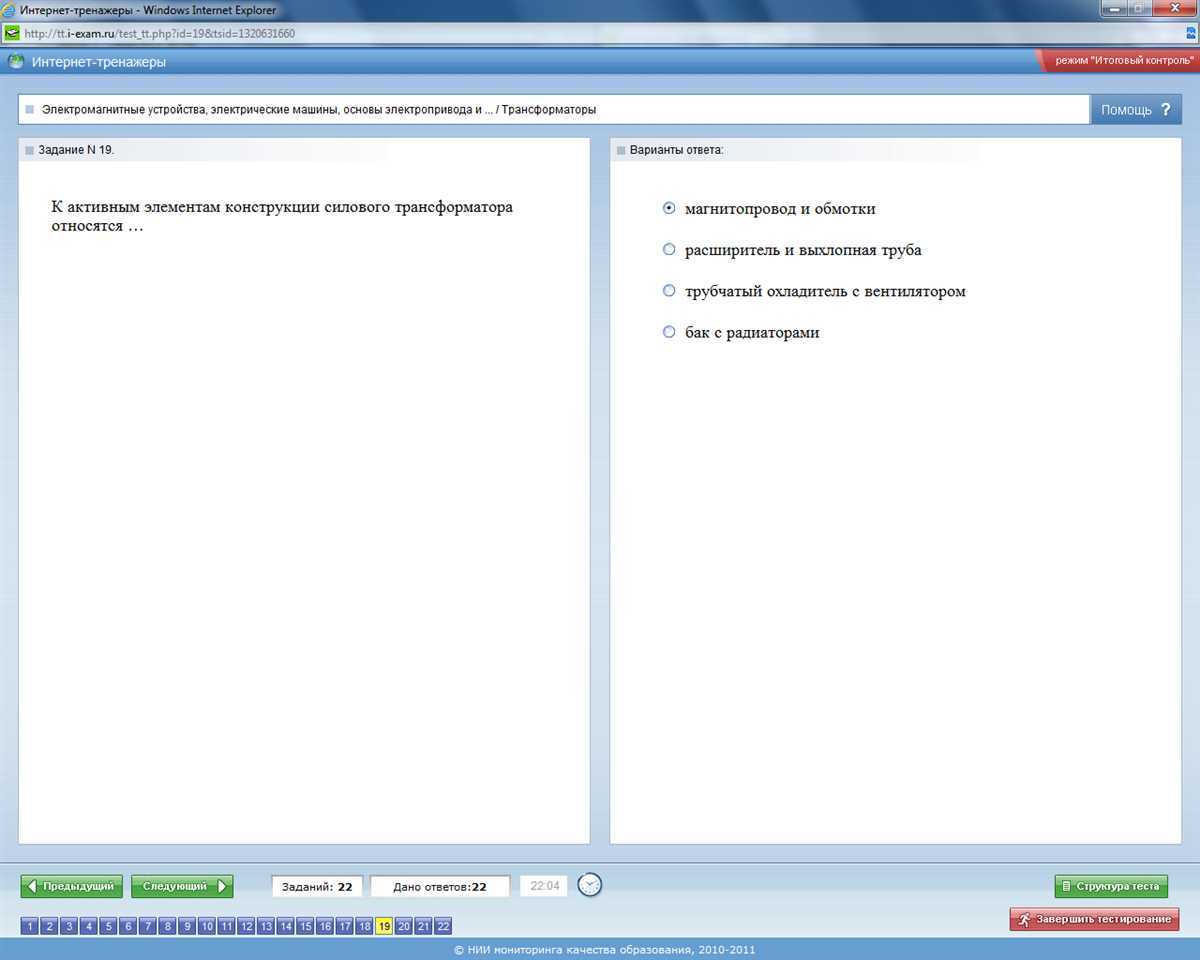Image resolution: width=1200 pixels, height=960 pixels.
Task: Jump to question 11
Action: tap(226, 926)
